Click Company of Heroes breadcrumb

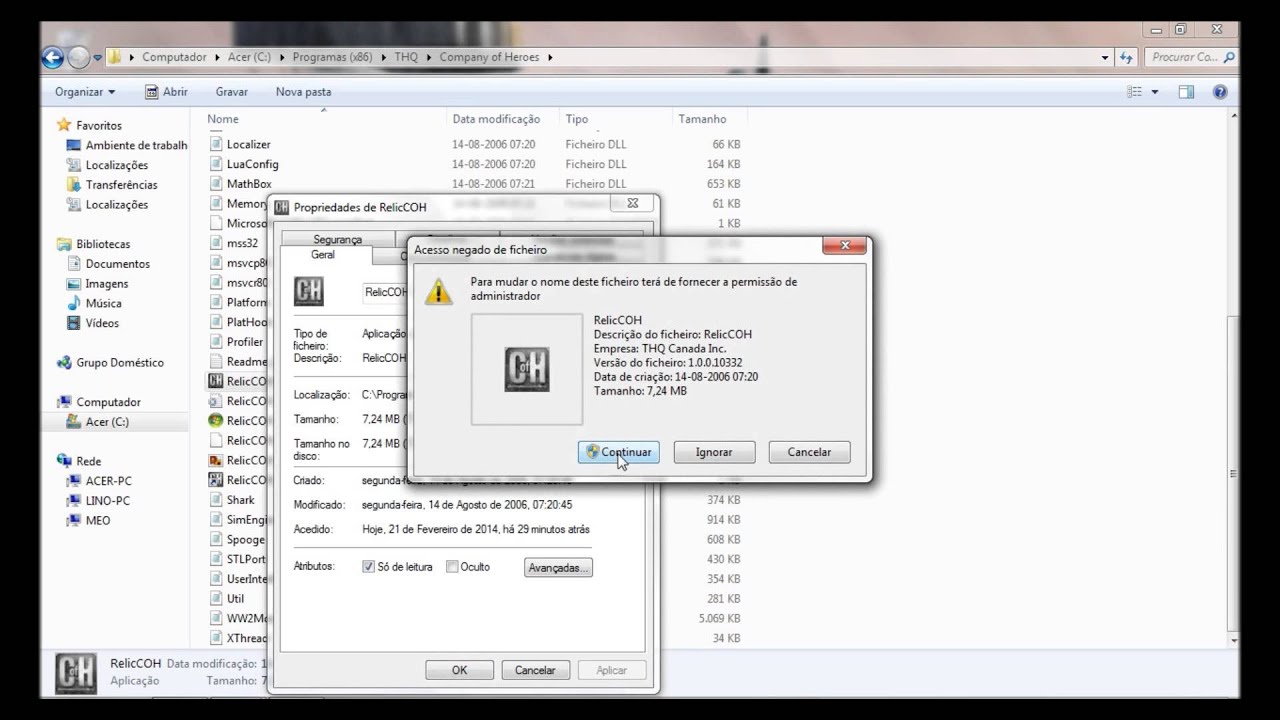tap(491, 57)
